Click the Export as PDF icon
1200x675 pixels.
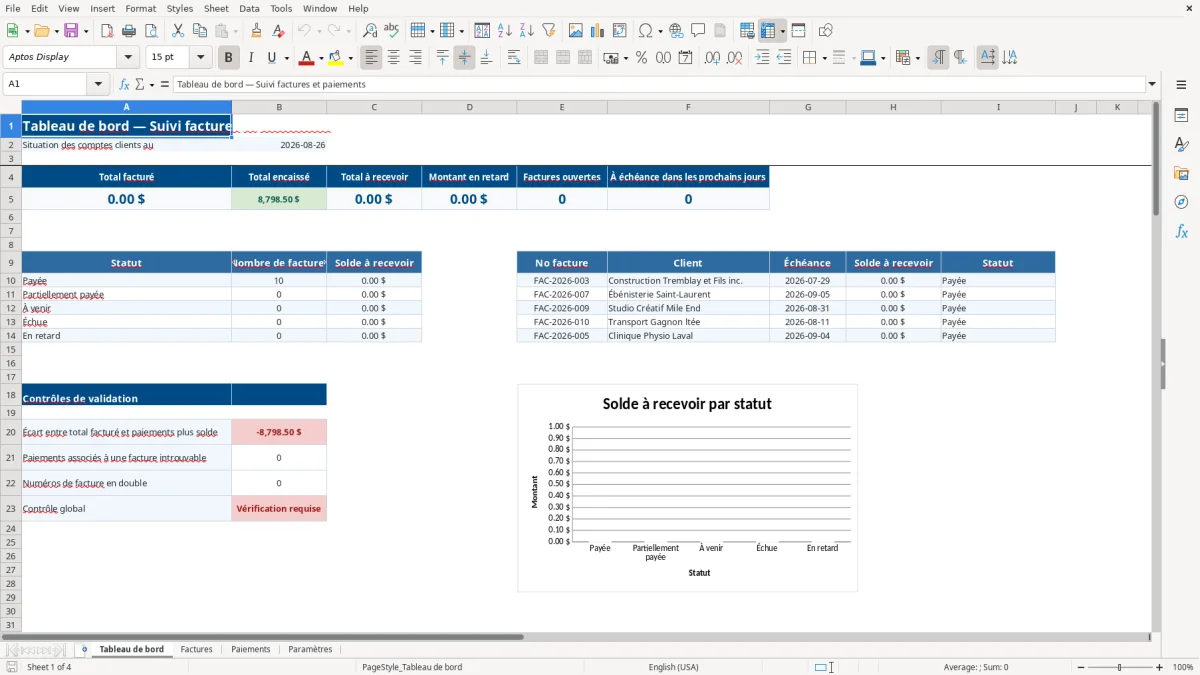[107, 31]
